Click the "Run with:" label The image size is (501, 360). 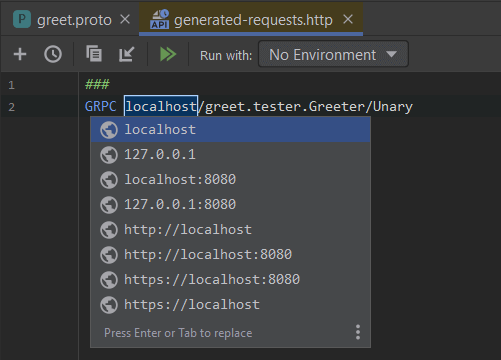click(x=226, y=55)
